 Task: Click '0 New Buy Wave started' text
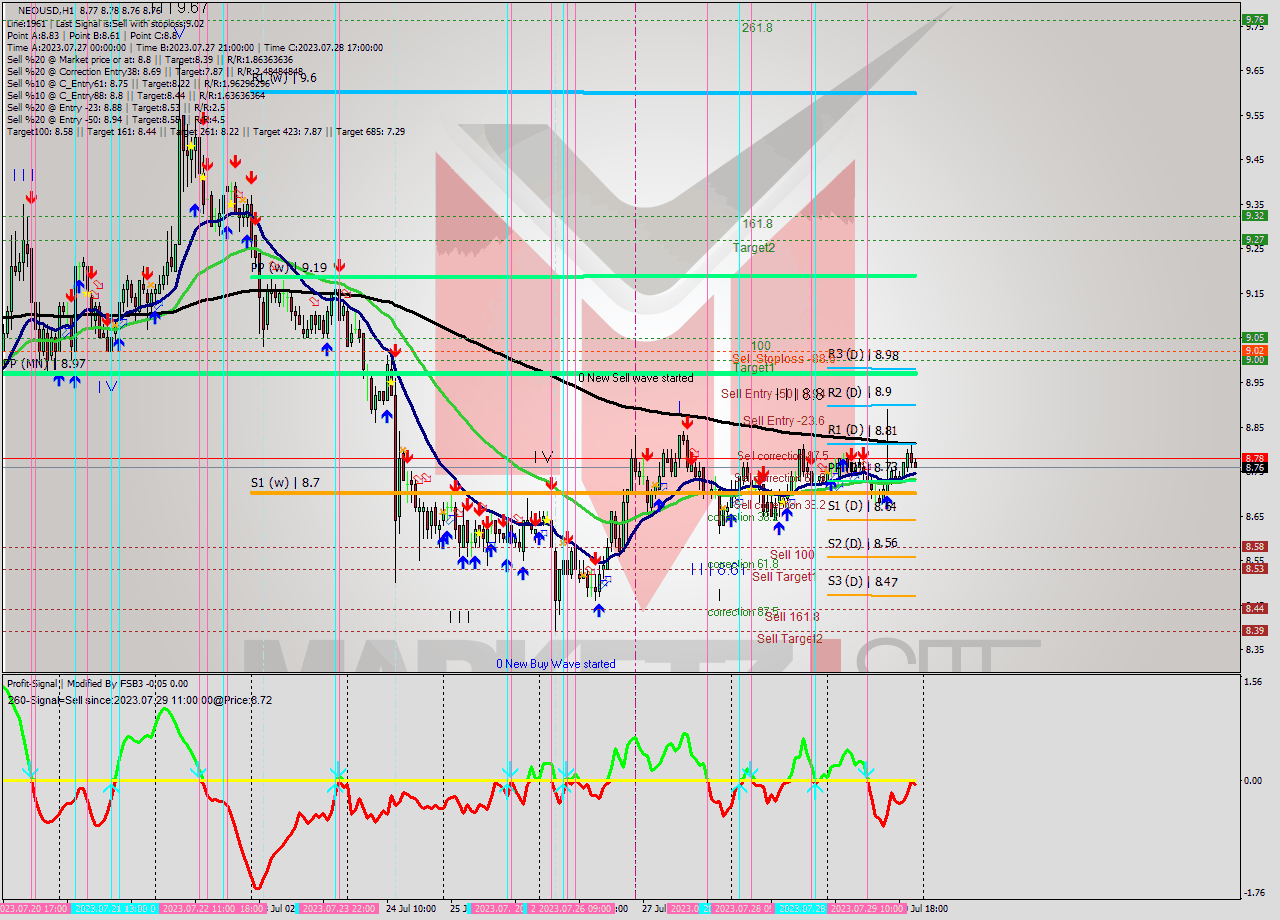tap(556, 664)
